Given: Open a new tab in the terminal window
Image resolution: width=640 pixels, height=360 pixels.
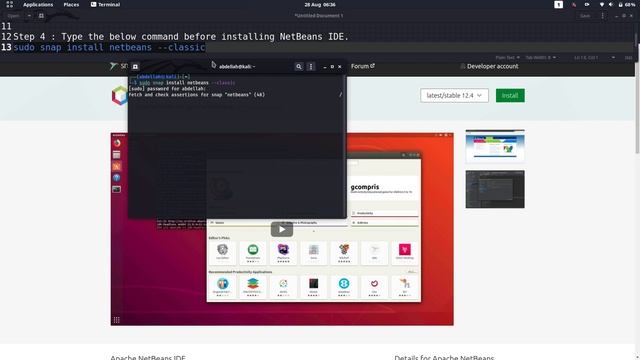Looking at the screenshot, I should tap(135, 67).
